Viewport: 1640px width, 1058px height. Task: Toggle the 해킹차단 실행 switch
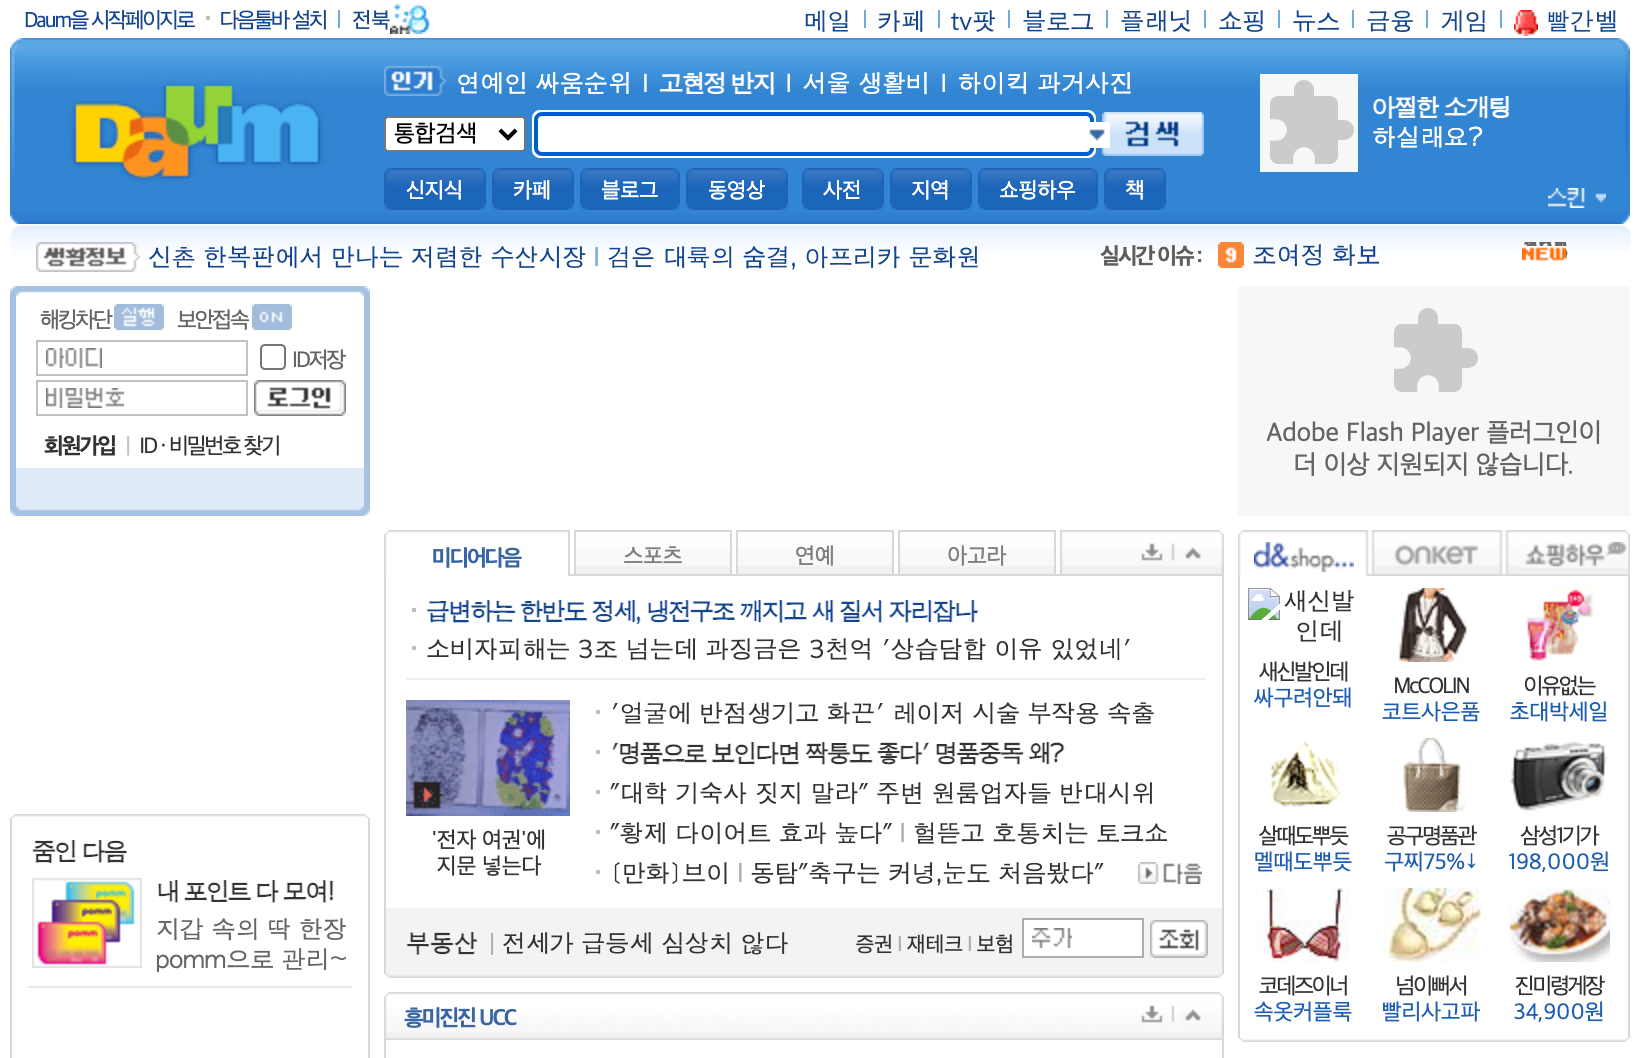138,317
